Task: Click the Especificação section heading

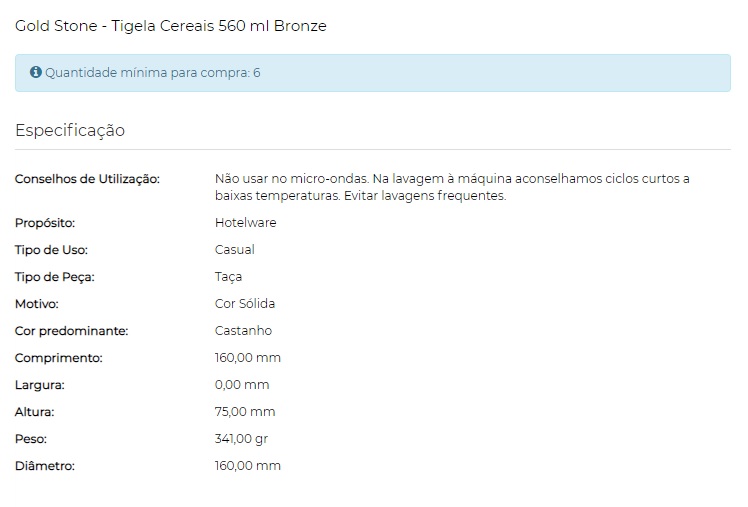Action: tap(70, 130)
